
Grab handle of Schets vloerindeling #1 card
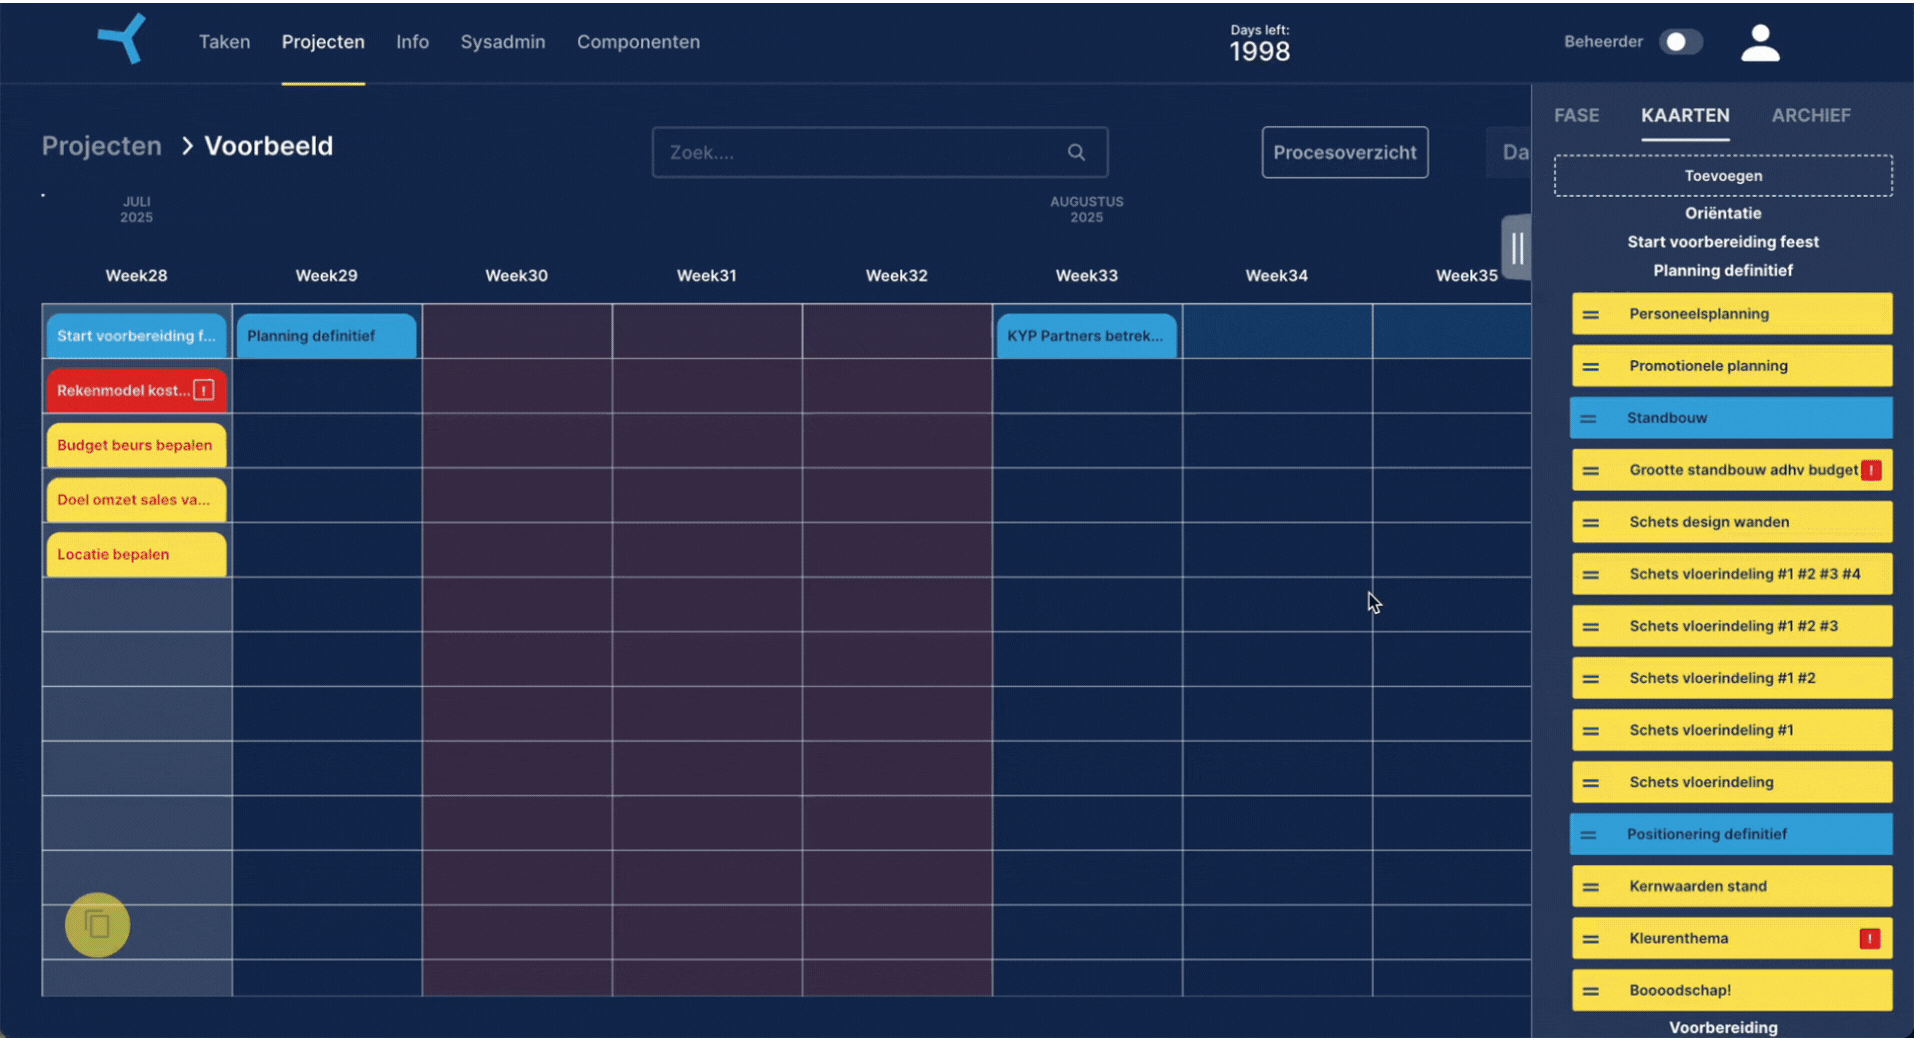click(x=1590, y=730)
